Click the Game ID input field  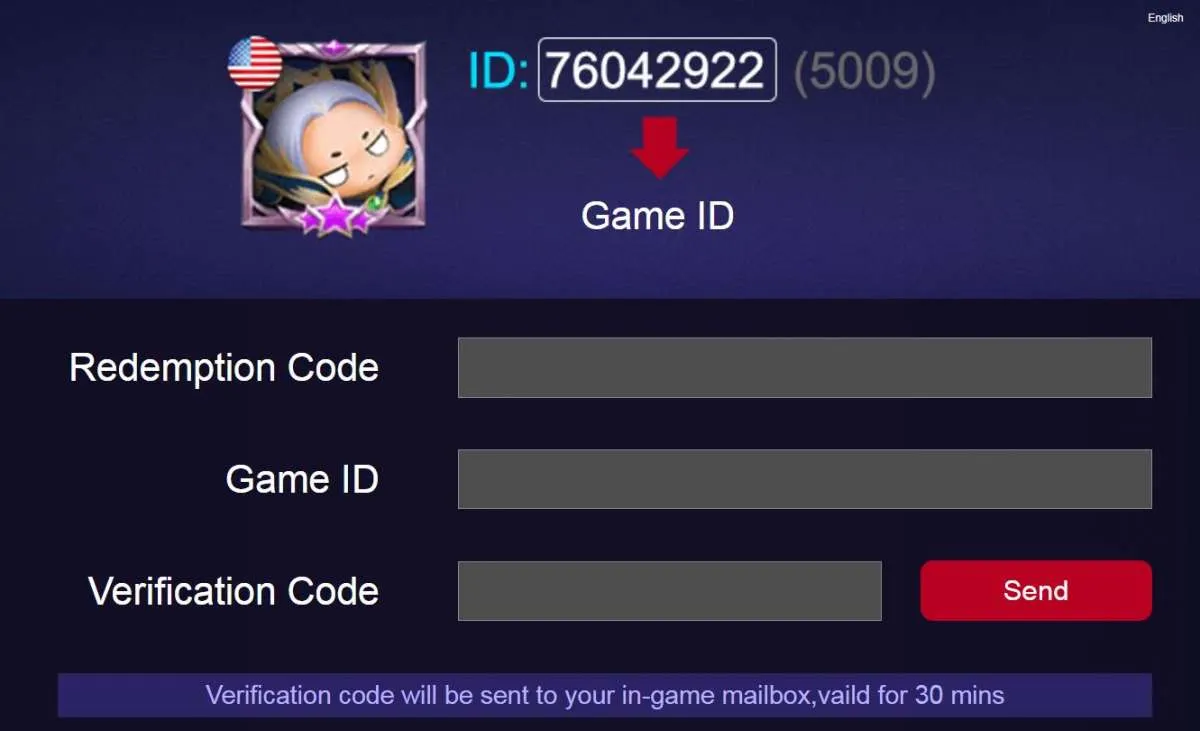805,479
